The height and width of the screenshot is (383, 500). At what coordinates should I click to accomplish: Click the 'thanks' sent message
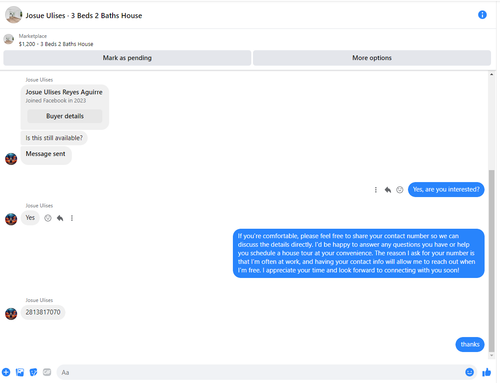pyautogui.click(x=470, y=344)
